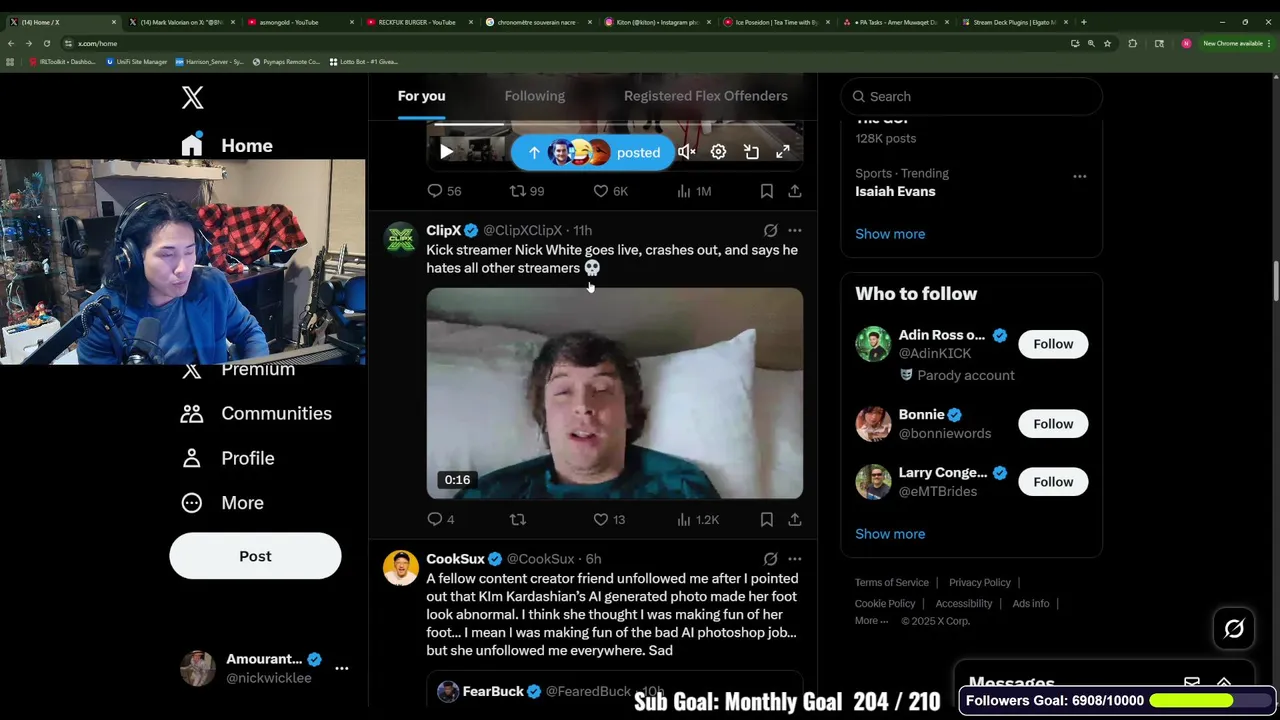Screen dimensions: 1280x720
Task: Reload the page in Chrome
Action: click(46, 43)
